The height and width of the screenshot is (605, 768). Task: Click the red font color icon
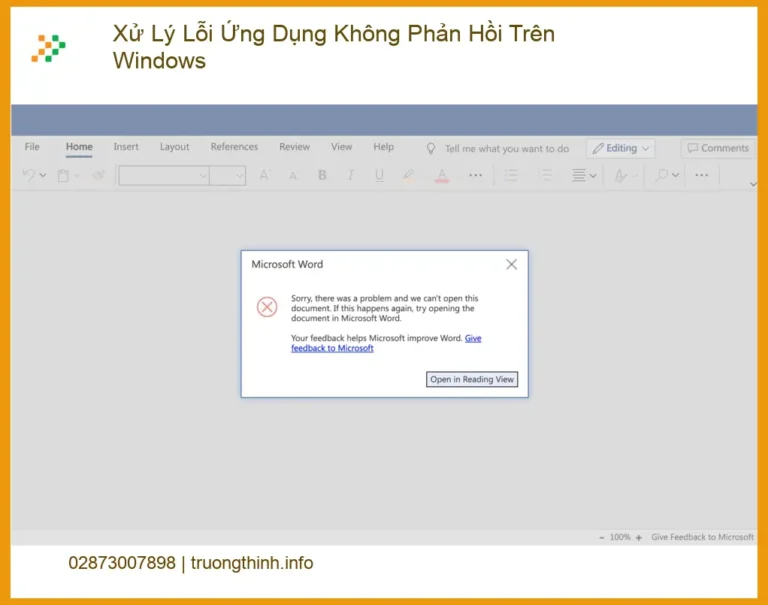pyautogui.click(x=442, y=175)
